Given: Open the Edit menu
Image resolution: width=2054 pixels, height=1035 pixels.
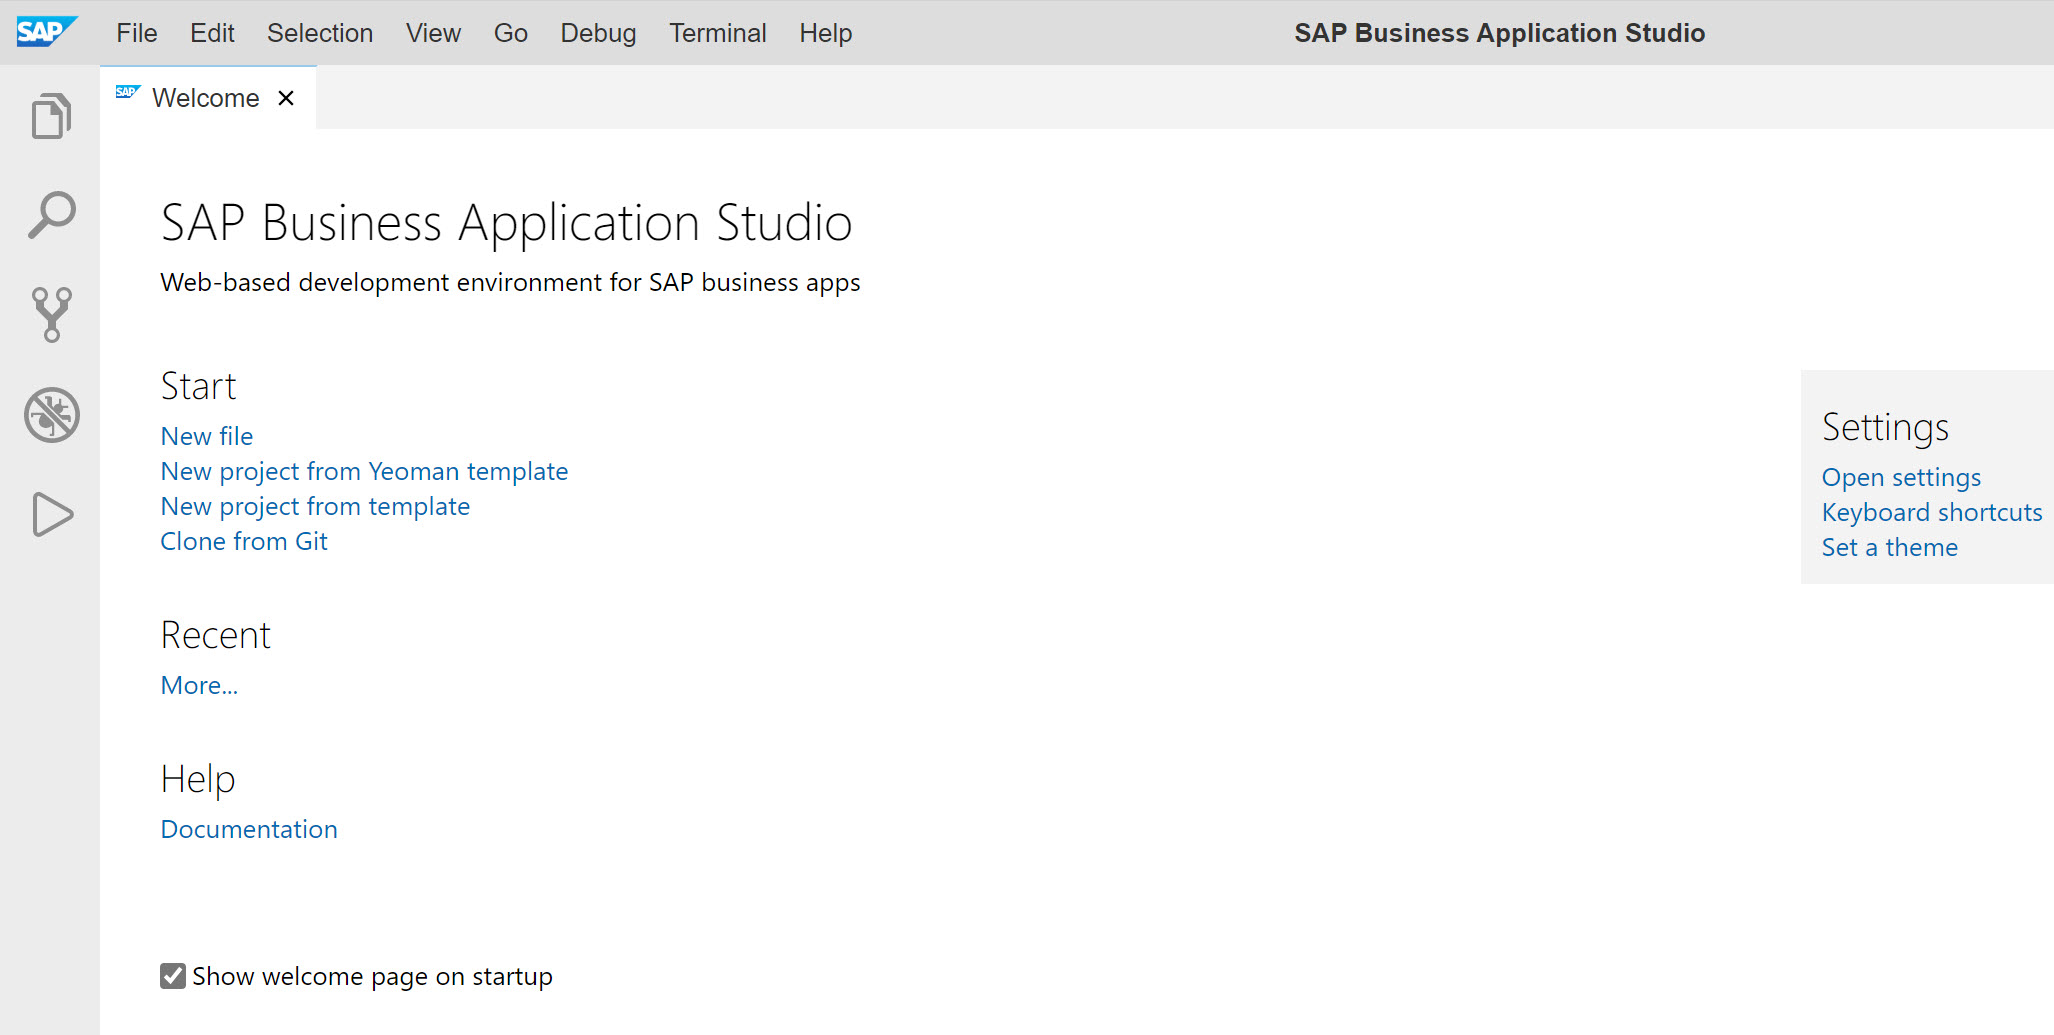Looking at the screenshot, I should [x=212, y=33].
